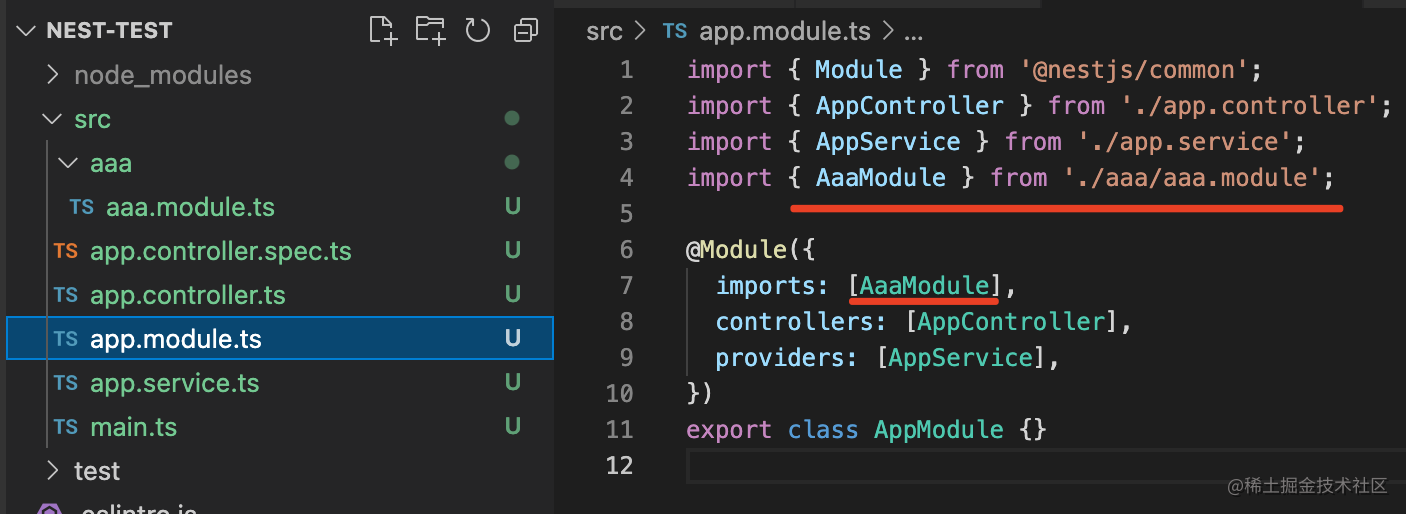Screen dimensions: 1406x514
Task: Open app.service.ts from the file tree
Action: (174, 383)
